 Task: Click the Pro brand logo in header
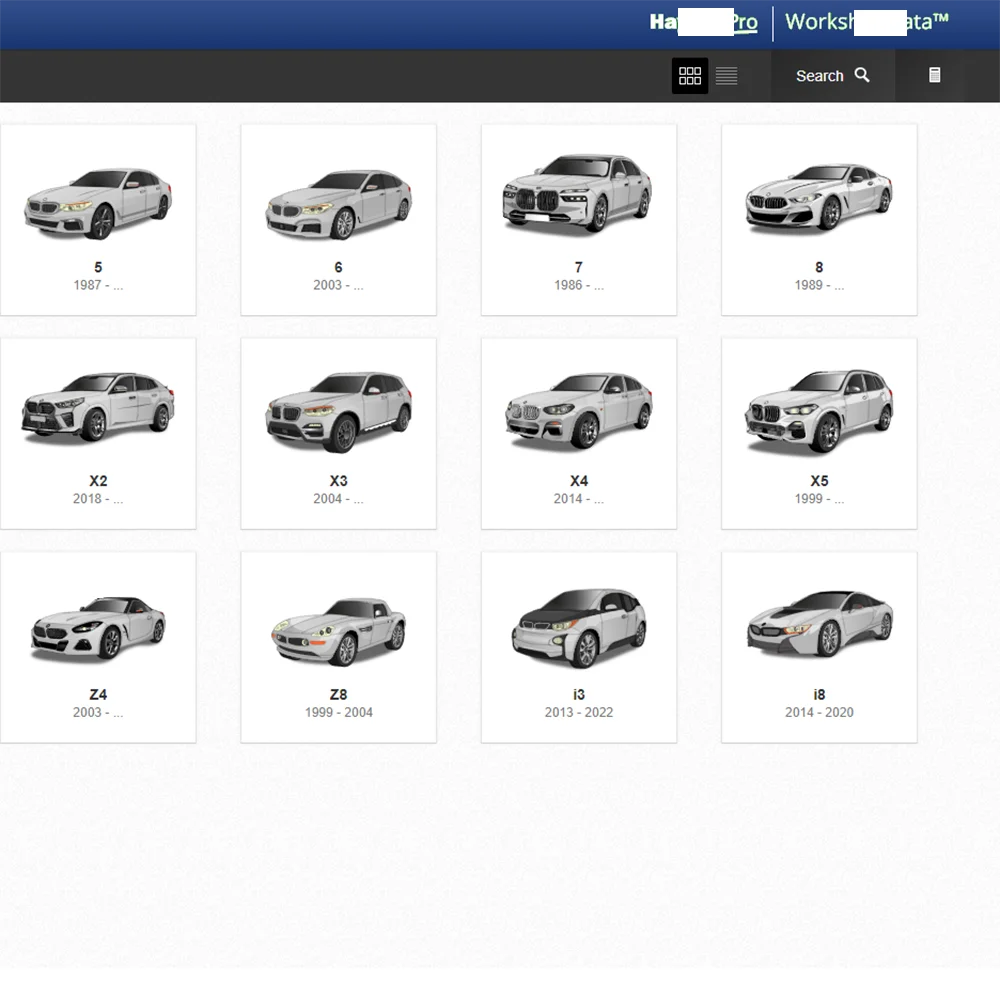click(x=703, y=22)
